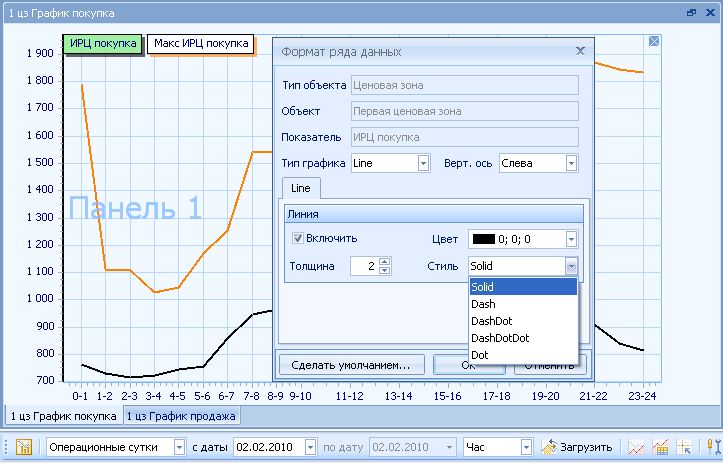Click the second chart icon right of Загрузить

660,447
